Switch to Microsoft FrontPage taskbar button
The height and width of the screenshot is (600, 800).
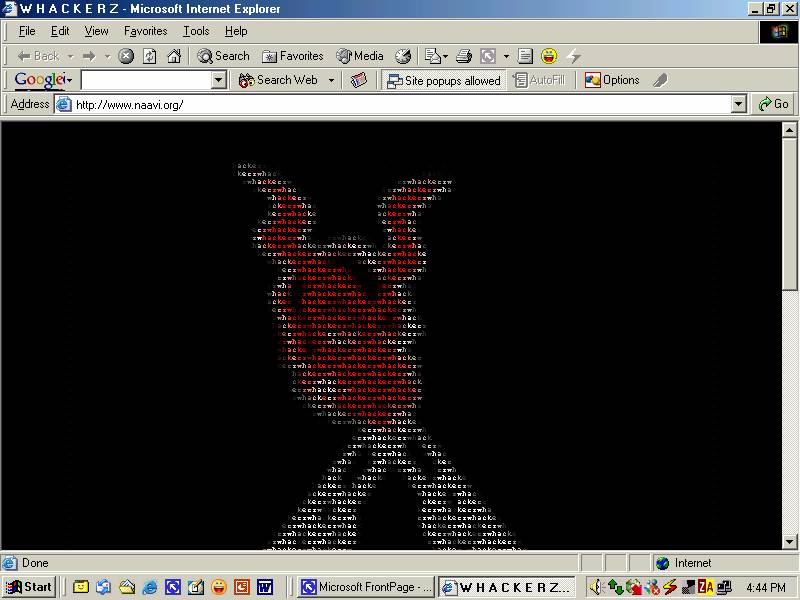[366, 587]
